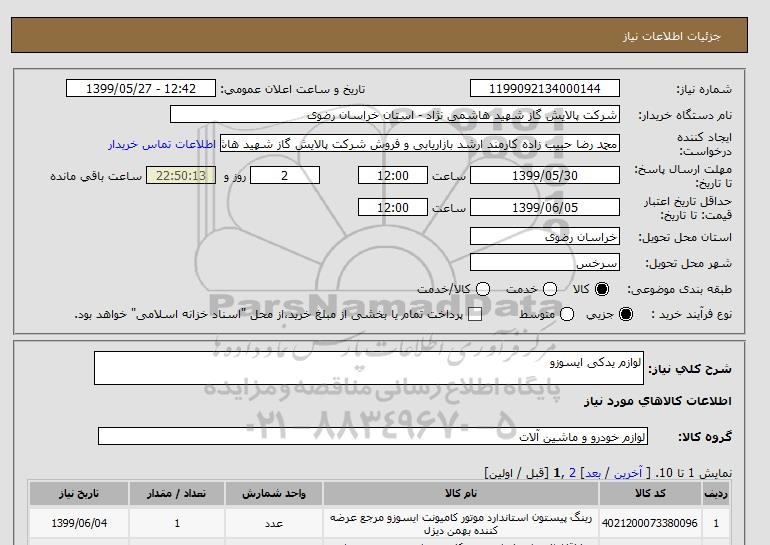This screenshot has width=770, height=545.
Task: Click the استان محل تحویل field
Action: 545,237
